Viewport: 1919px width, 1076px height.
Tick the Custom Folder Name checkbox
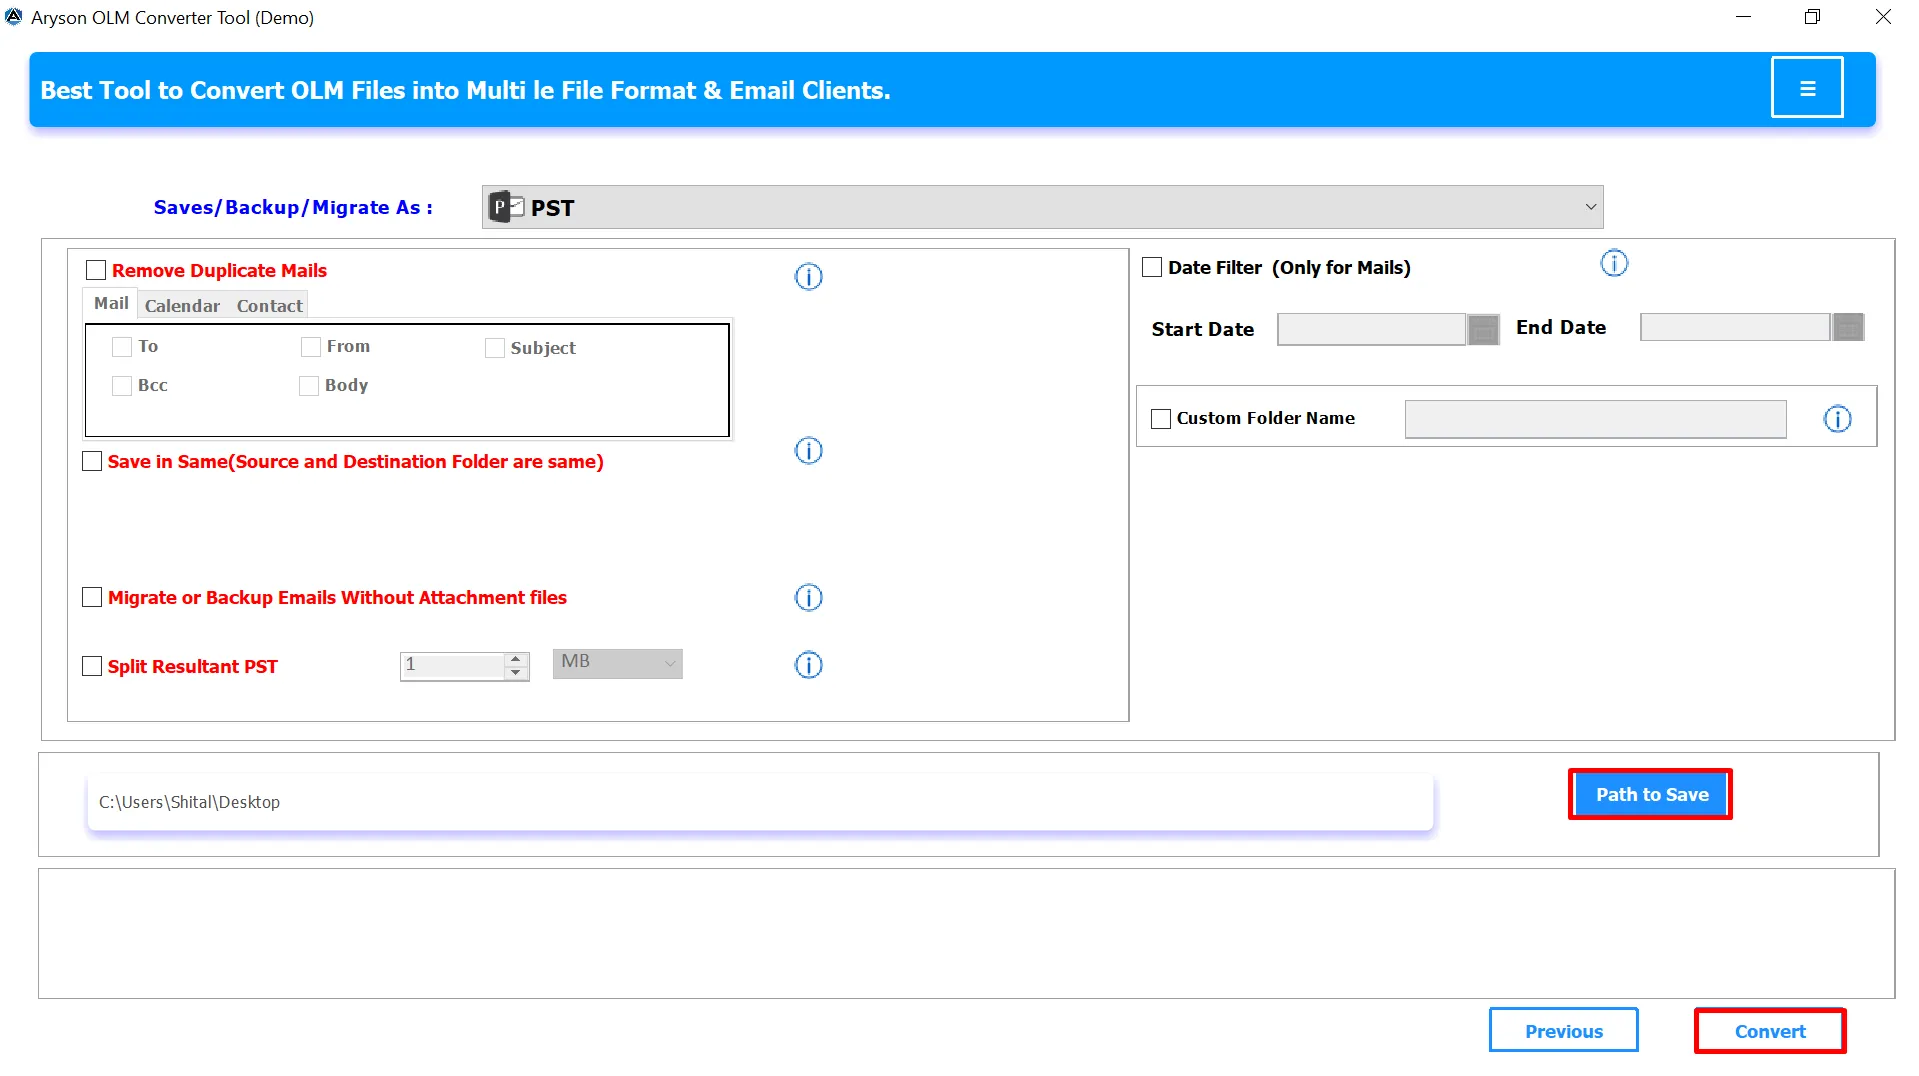click(1161, 419)
